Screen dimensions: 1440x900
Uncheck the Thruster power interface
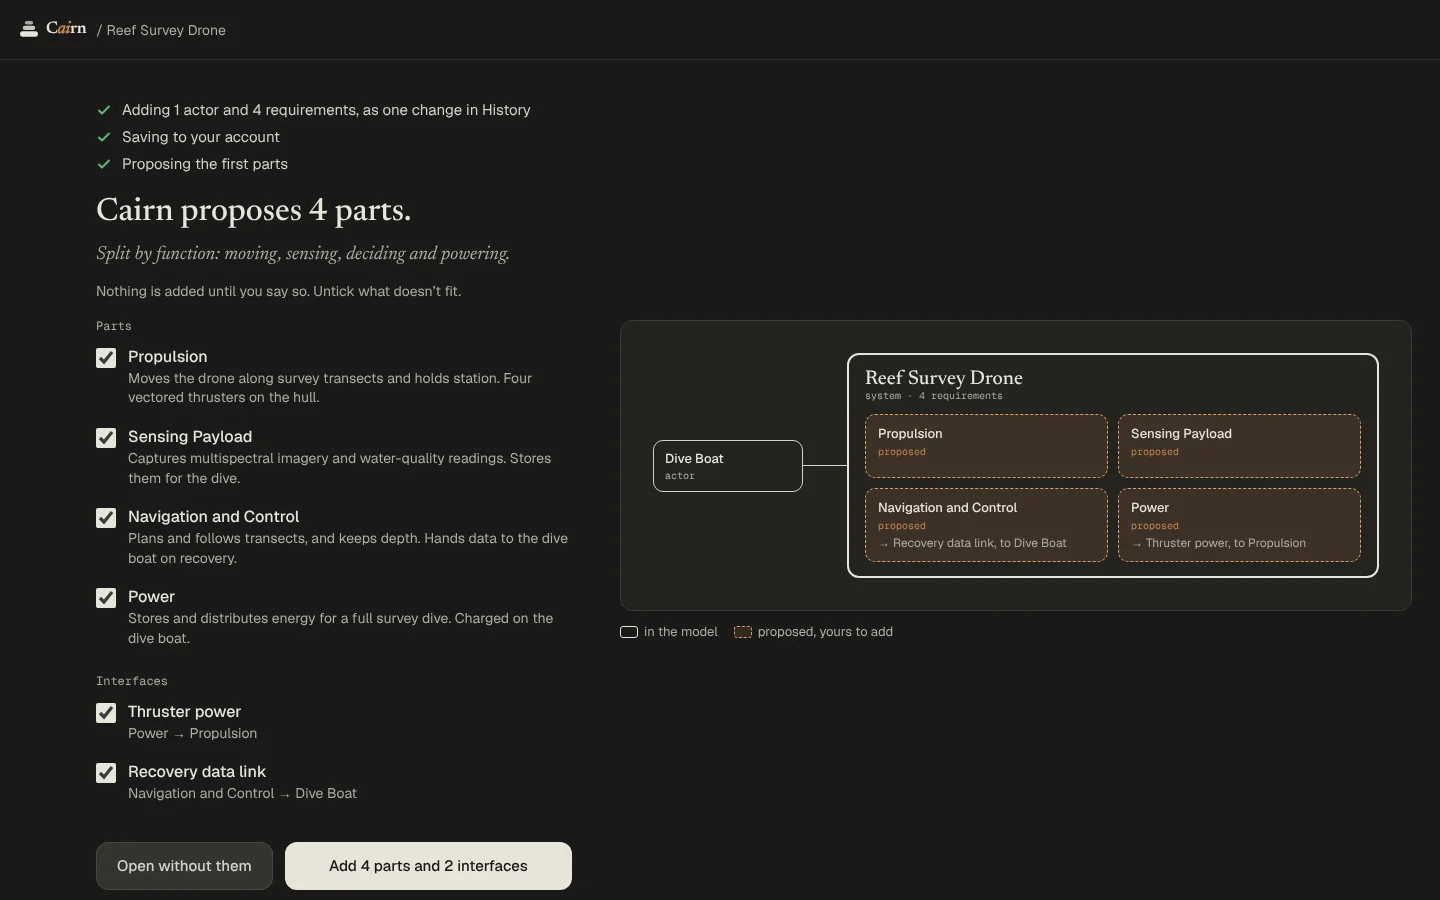point(106,713)
